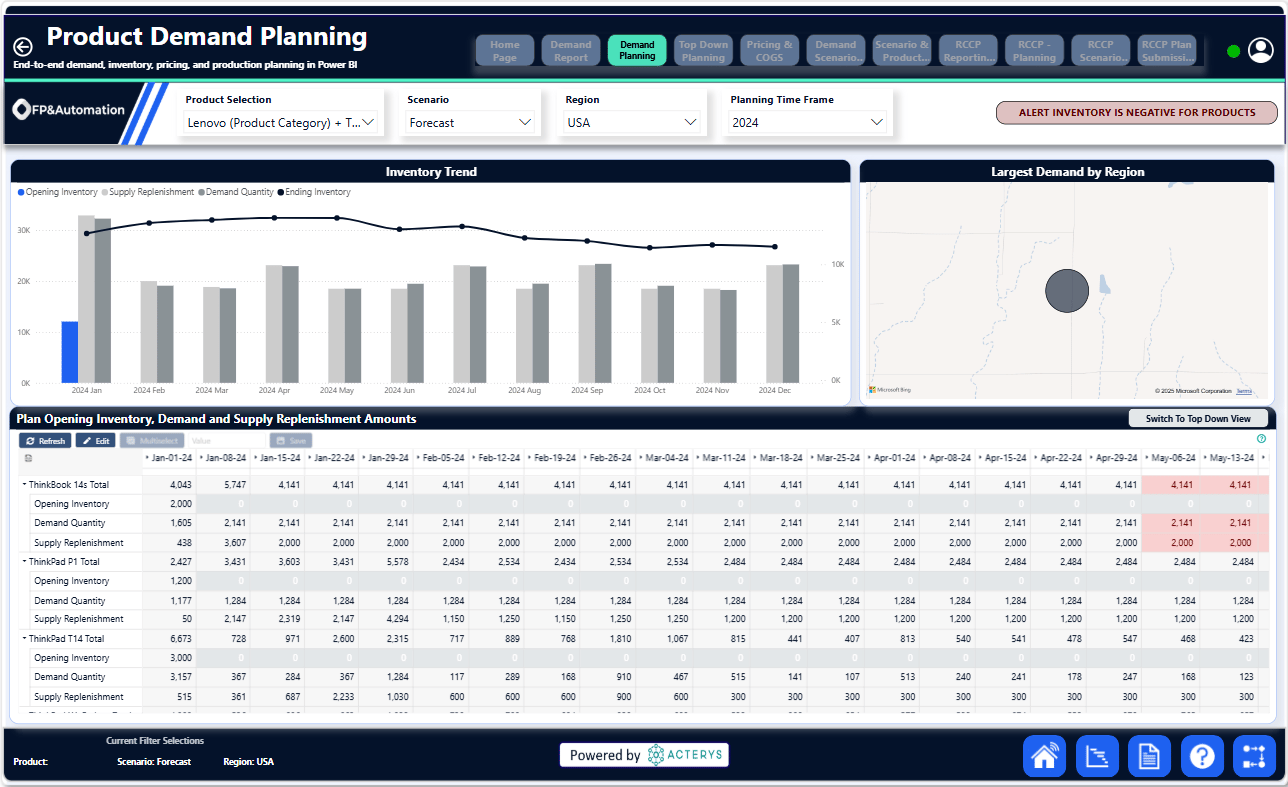Image resolution: width=1288 pixels, height=787 pixels.
Task: Select ThinkPad T14 Total value 6,673
Action: [169, 638]
